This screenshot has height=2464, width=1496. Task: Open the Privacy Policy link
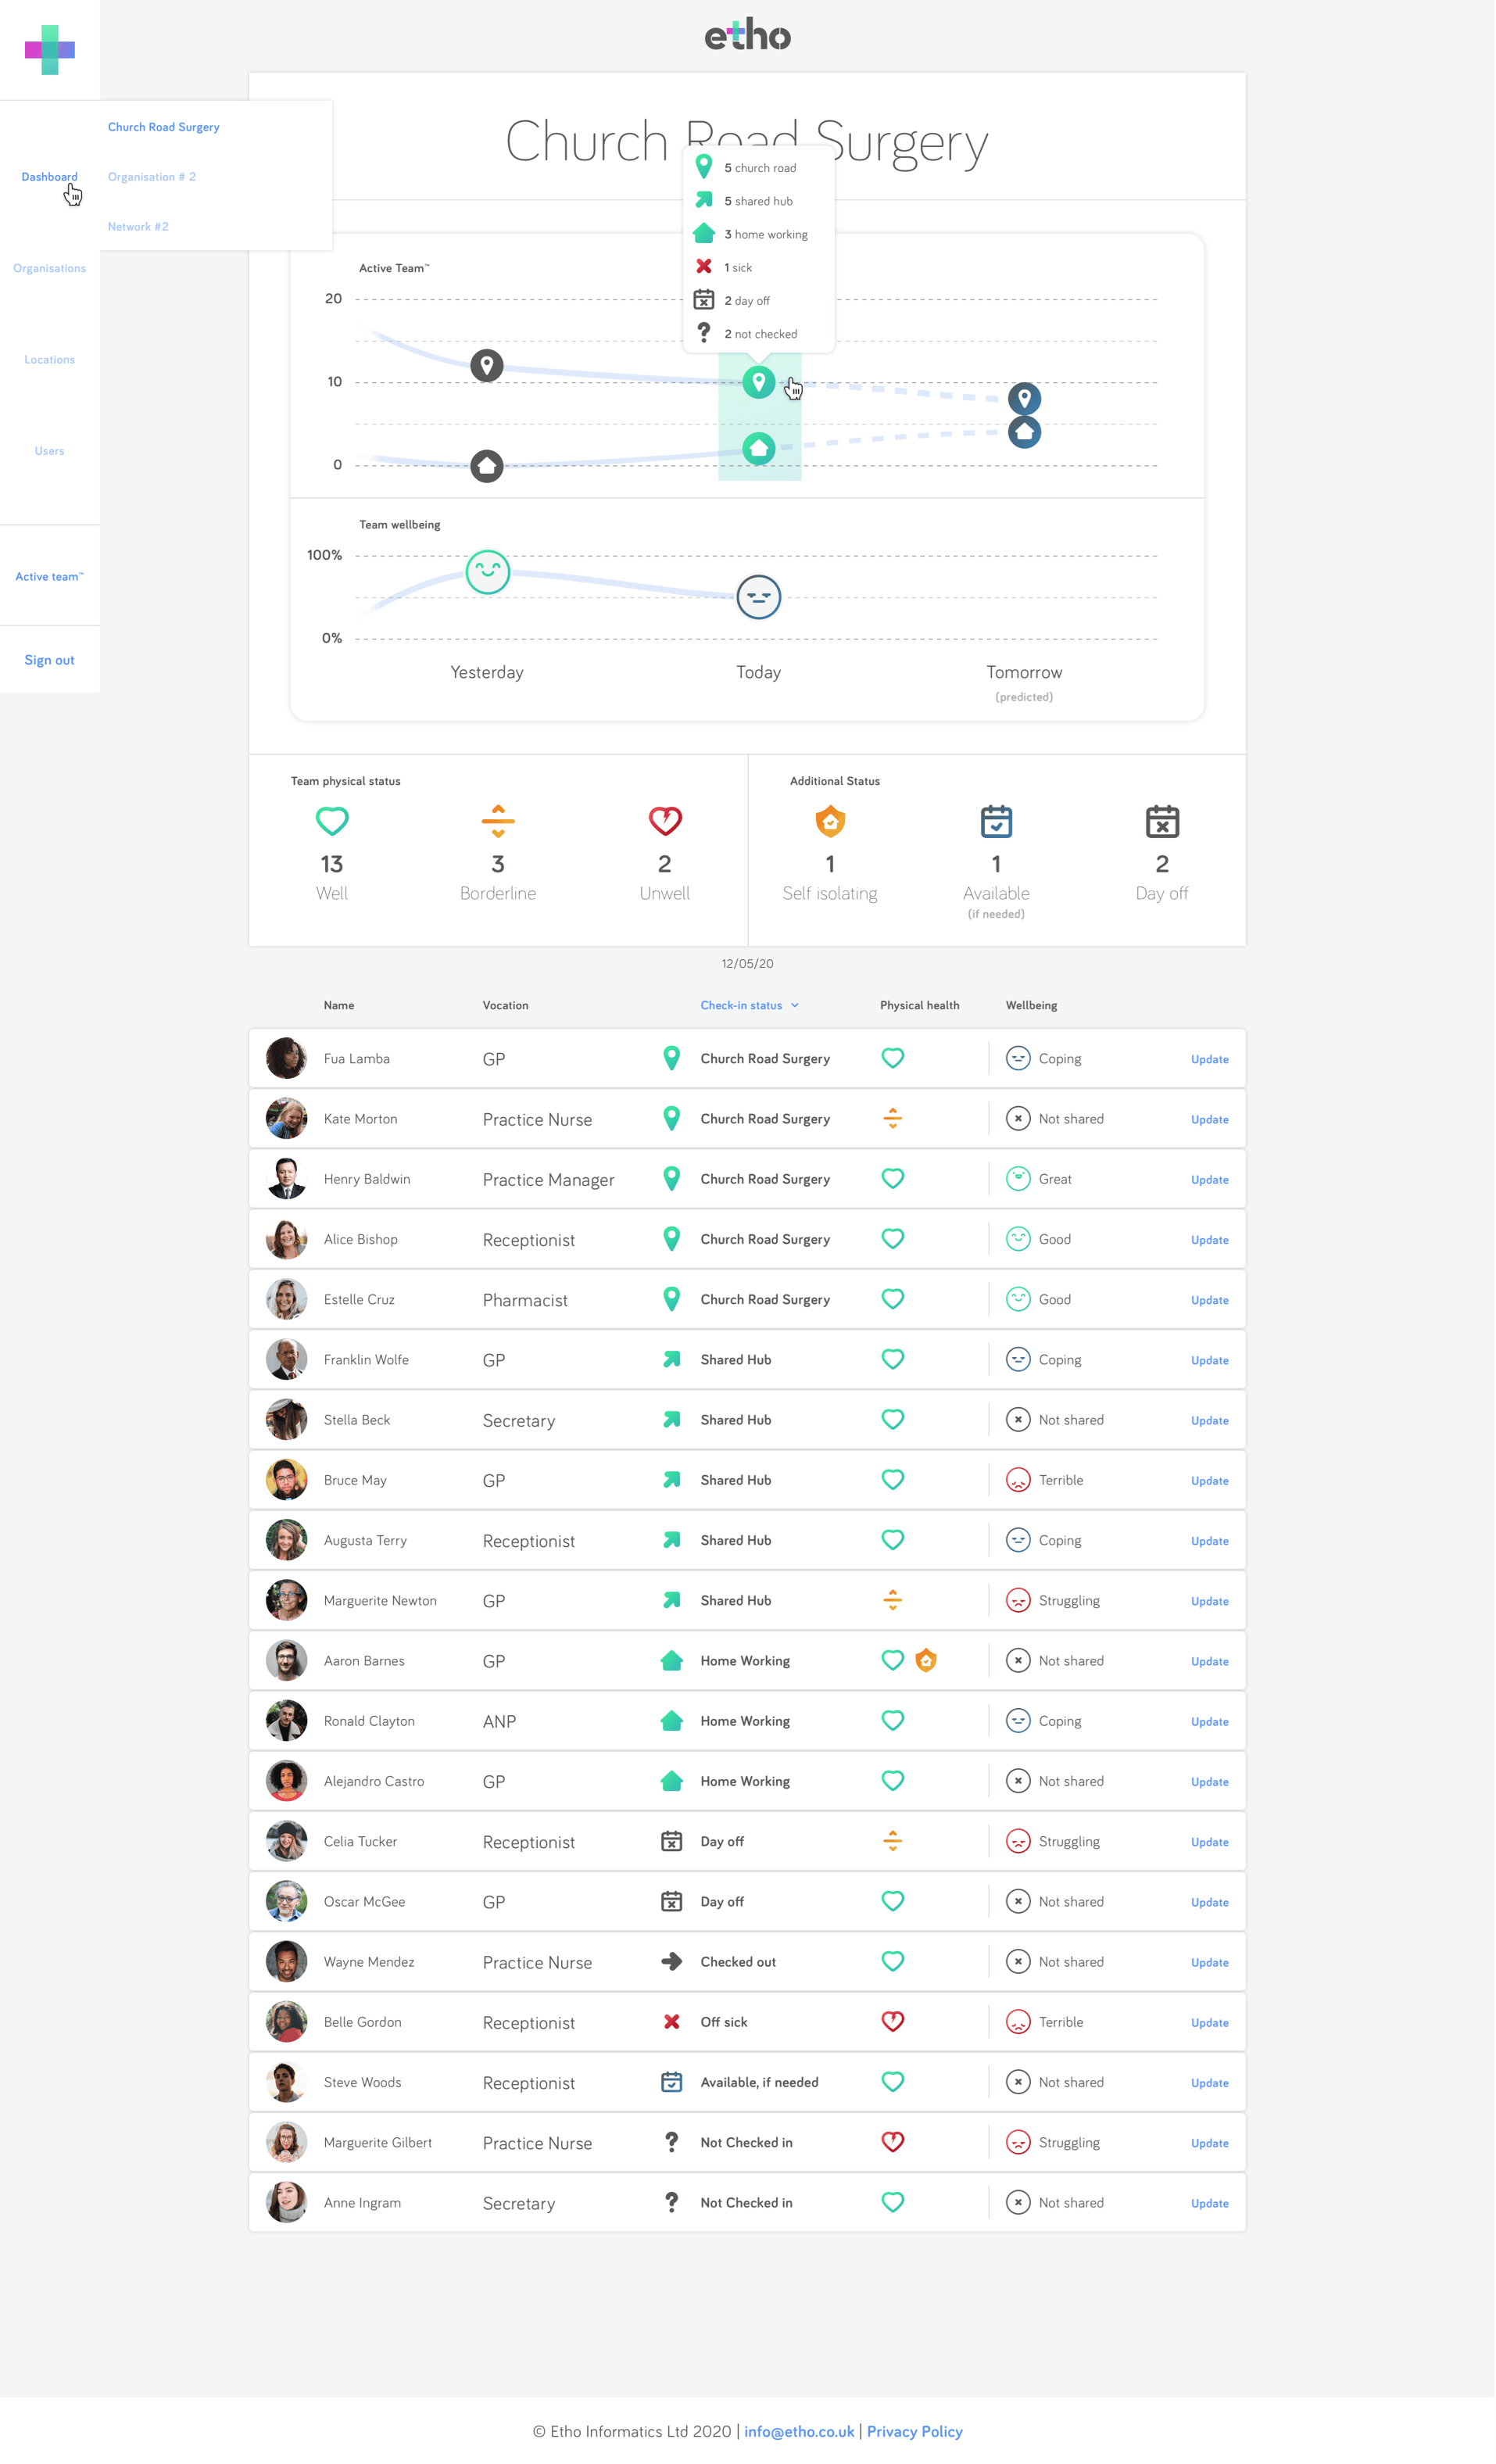914,2431
